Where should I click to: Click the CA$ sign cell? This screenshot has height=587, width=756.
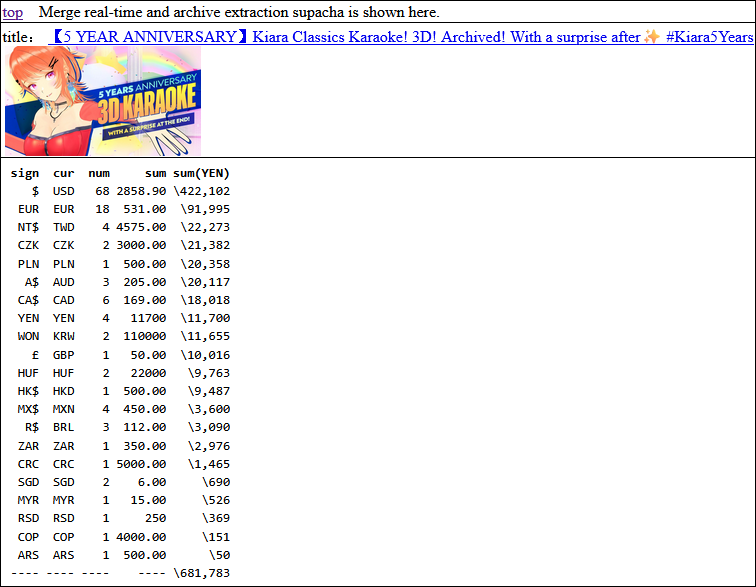click(28, 300)
